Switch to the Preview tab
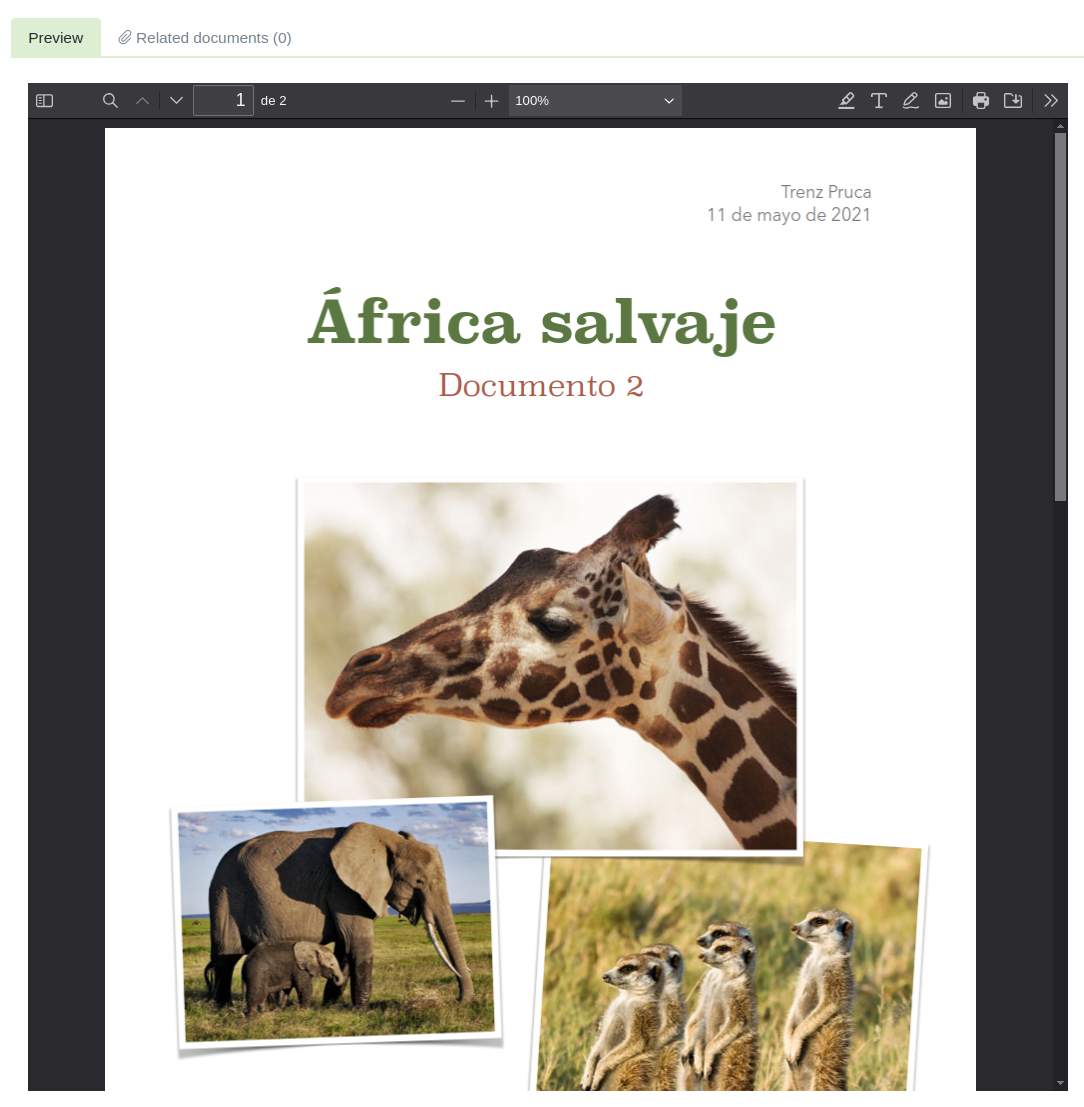This screenshot has height=1107, width=1084. coord(56,38)
